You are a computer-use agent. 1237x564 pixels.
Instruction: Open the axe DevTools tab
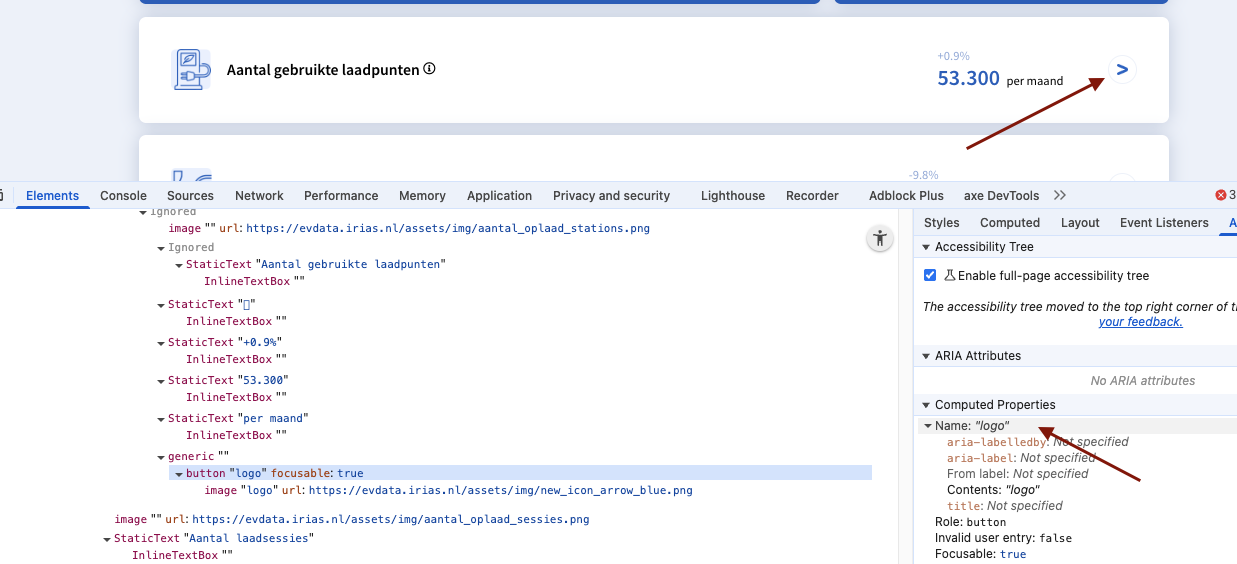1001,196
